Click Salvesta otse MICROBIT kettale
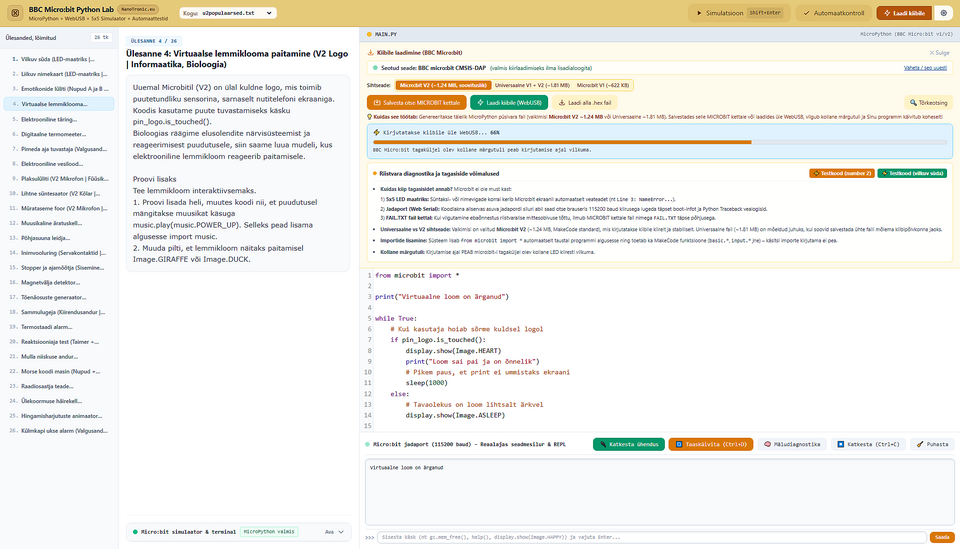This screenshot has width=960, height=549. 416,103
